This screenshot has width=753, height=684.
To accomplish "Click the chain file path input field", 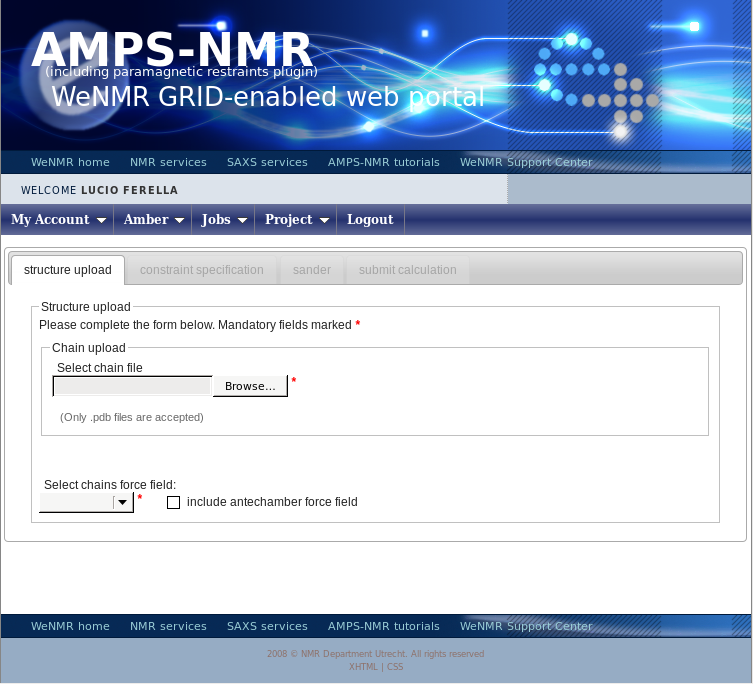I will tap(133, 386).
